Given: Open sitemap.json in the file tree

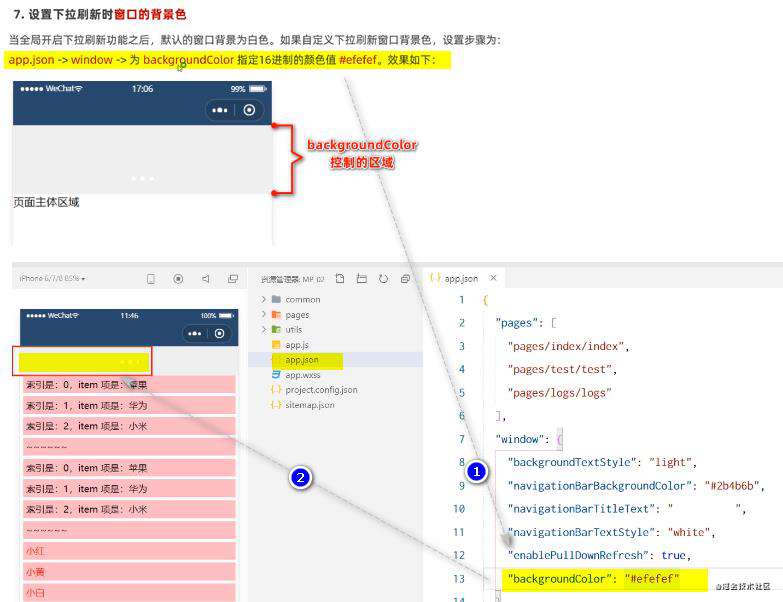Looking at the screenshot, I should point(310,405).
